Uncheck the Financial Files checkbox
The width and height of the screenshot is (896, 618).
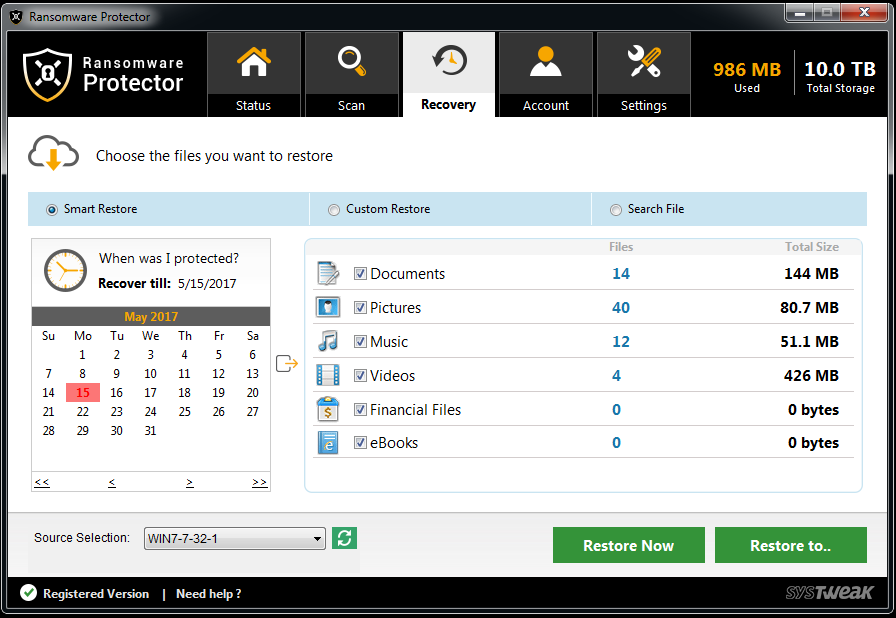tap(360, 410)
